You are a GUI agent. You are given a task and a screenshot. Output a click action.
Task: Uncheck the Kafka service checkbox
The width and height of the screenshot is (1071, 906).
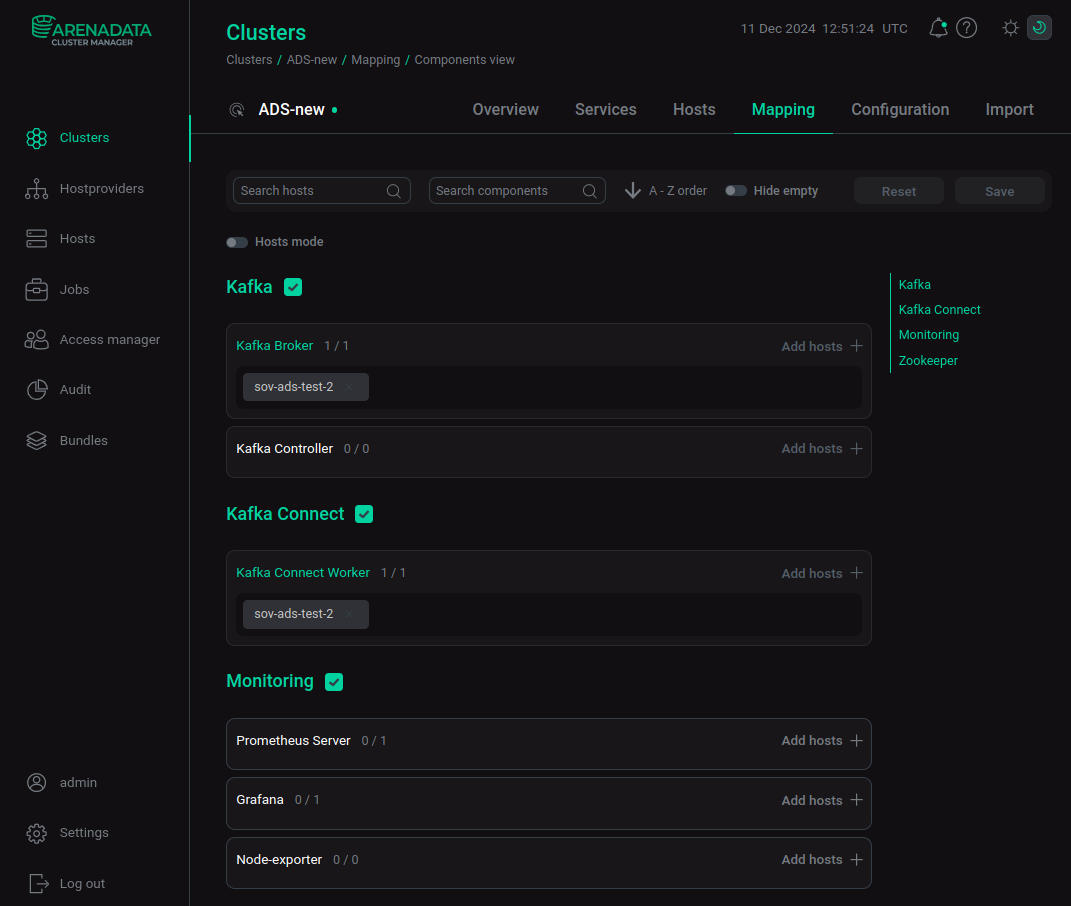(293, 287)
